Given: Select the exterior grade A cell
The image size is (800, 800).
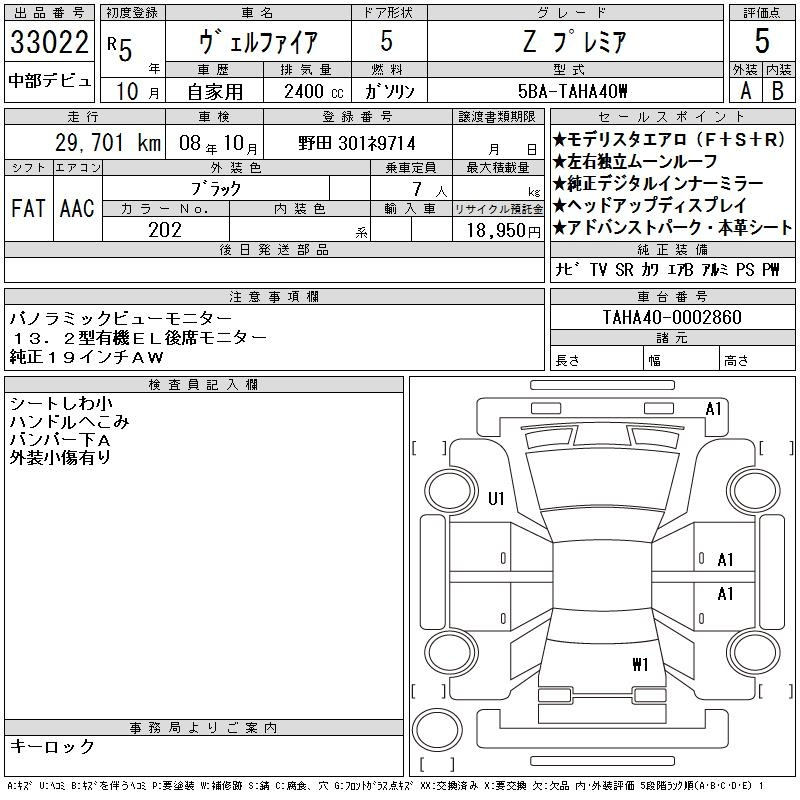Looking at the screenshot, I should pyautogui.click(x=745, y=90).
